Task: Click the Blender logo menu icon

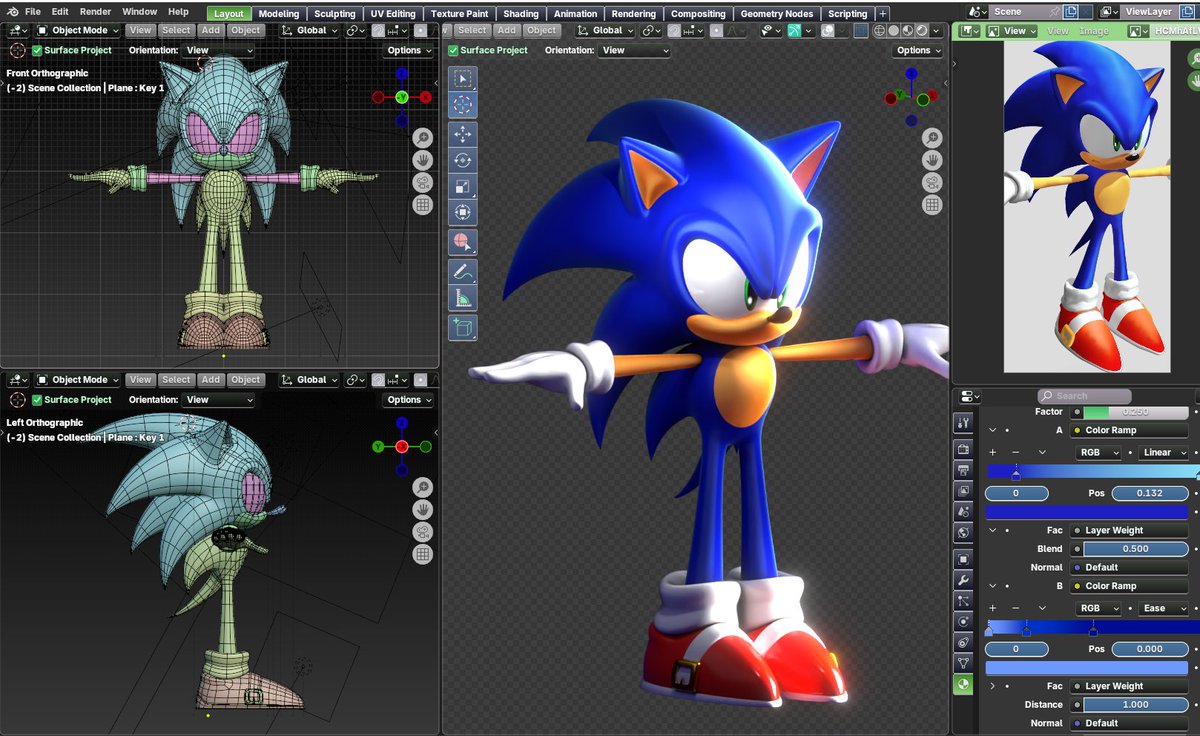Action: click(12, 12)
